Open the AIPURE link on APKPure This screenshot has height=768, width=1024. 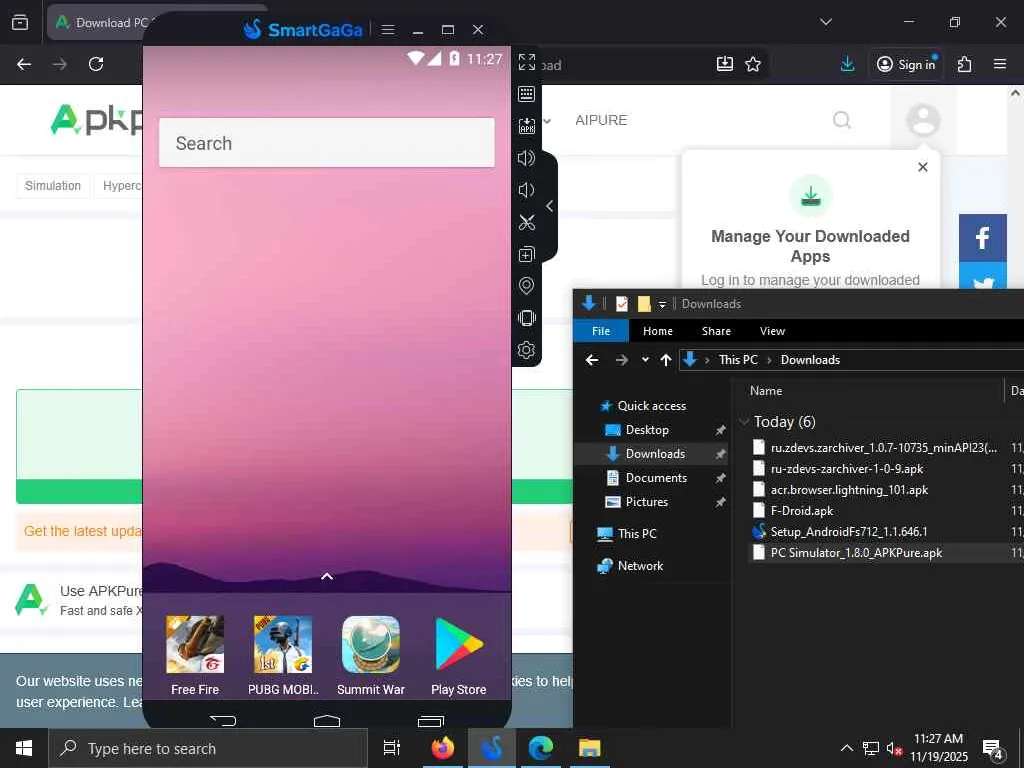tap(601, 120)
